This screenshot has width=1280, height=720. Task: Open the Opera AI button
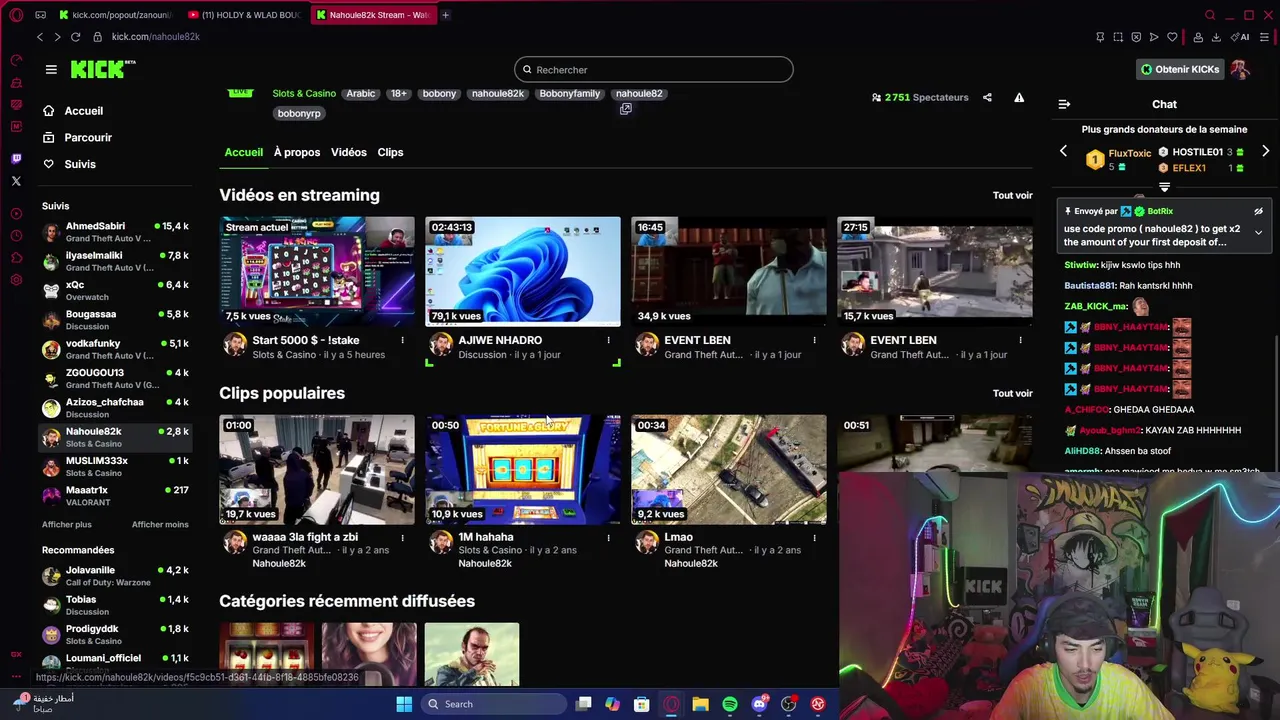(1241, 37)
